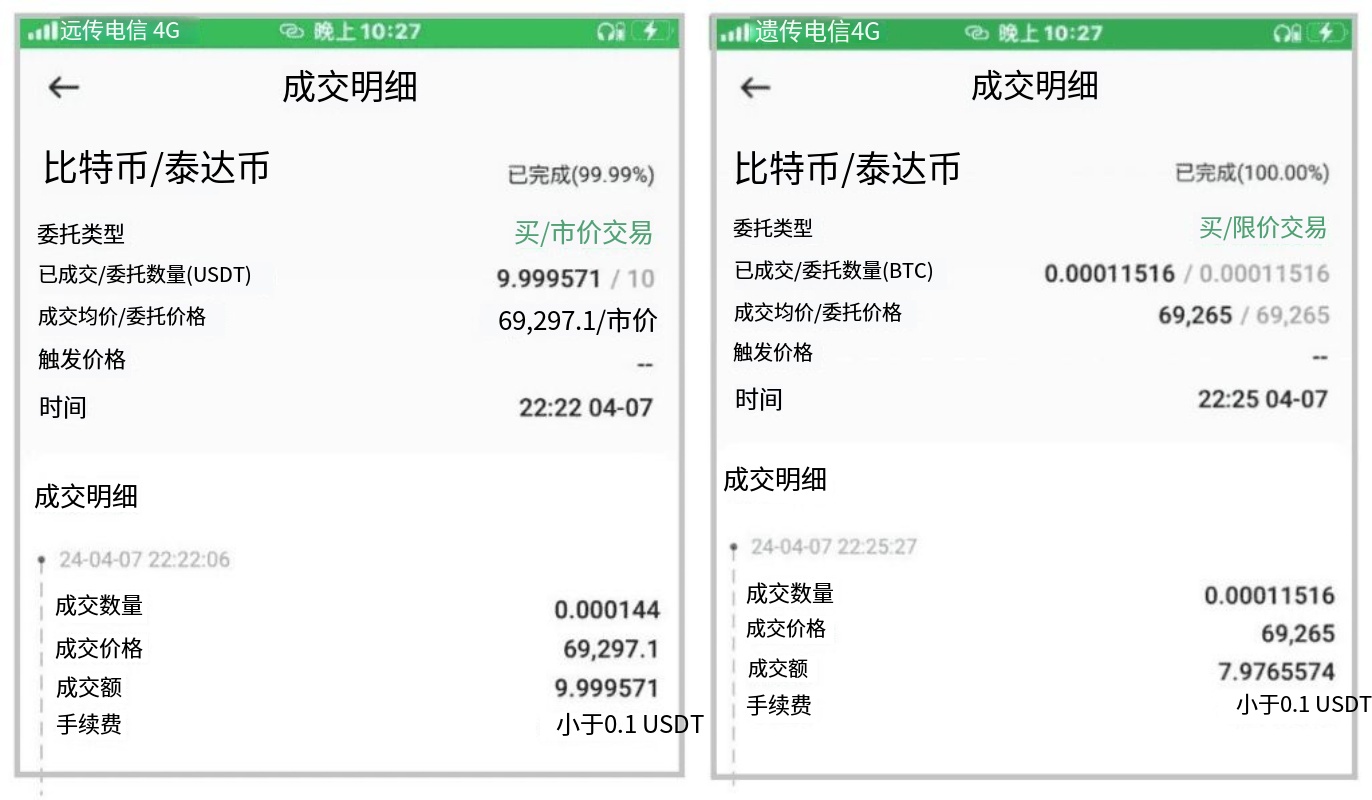Tap the charging battery icon on the left screen
The image size is (1372, 800).
651,31
